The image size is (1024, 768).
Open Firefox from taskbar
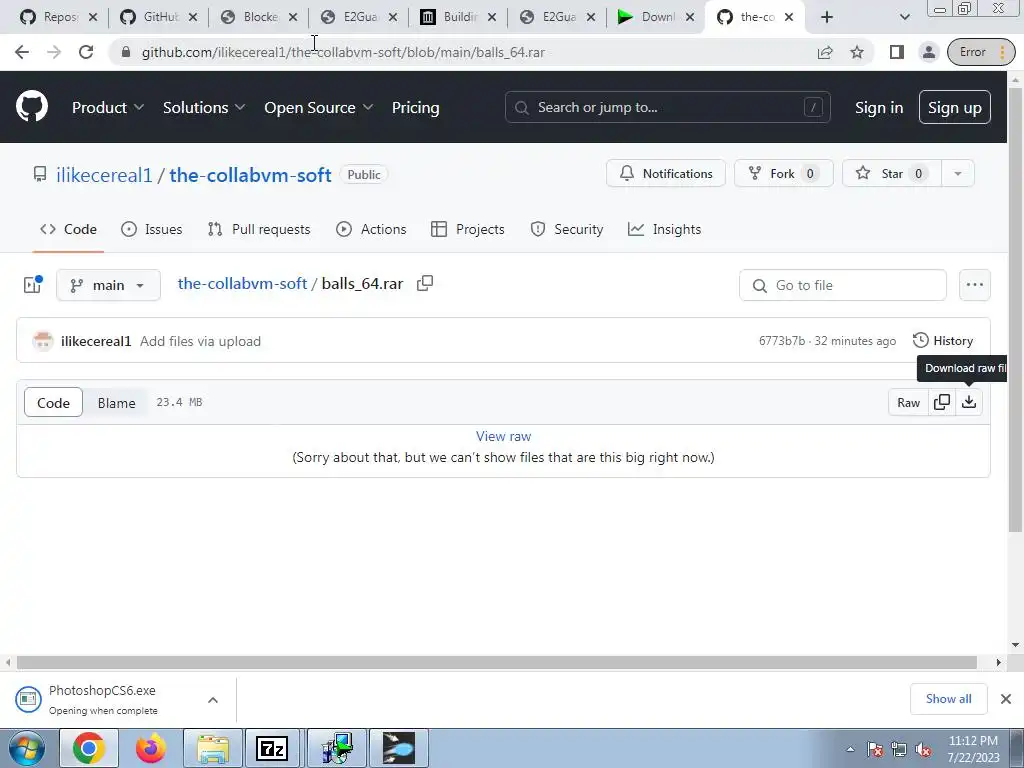[151, 748]
